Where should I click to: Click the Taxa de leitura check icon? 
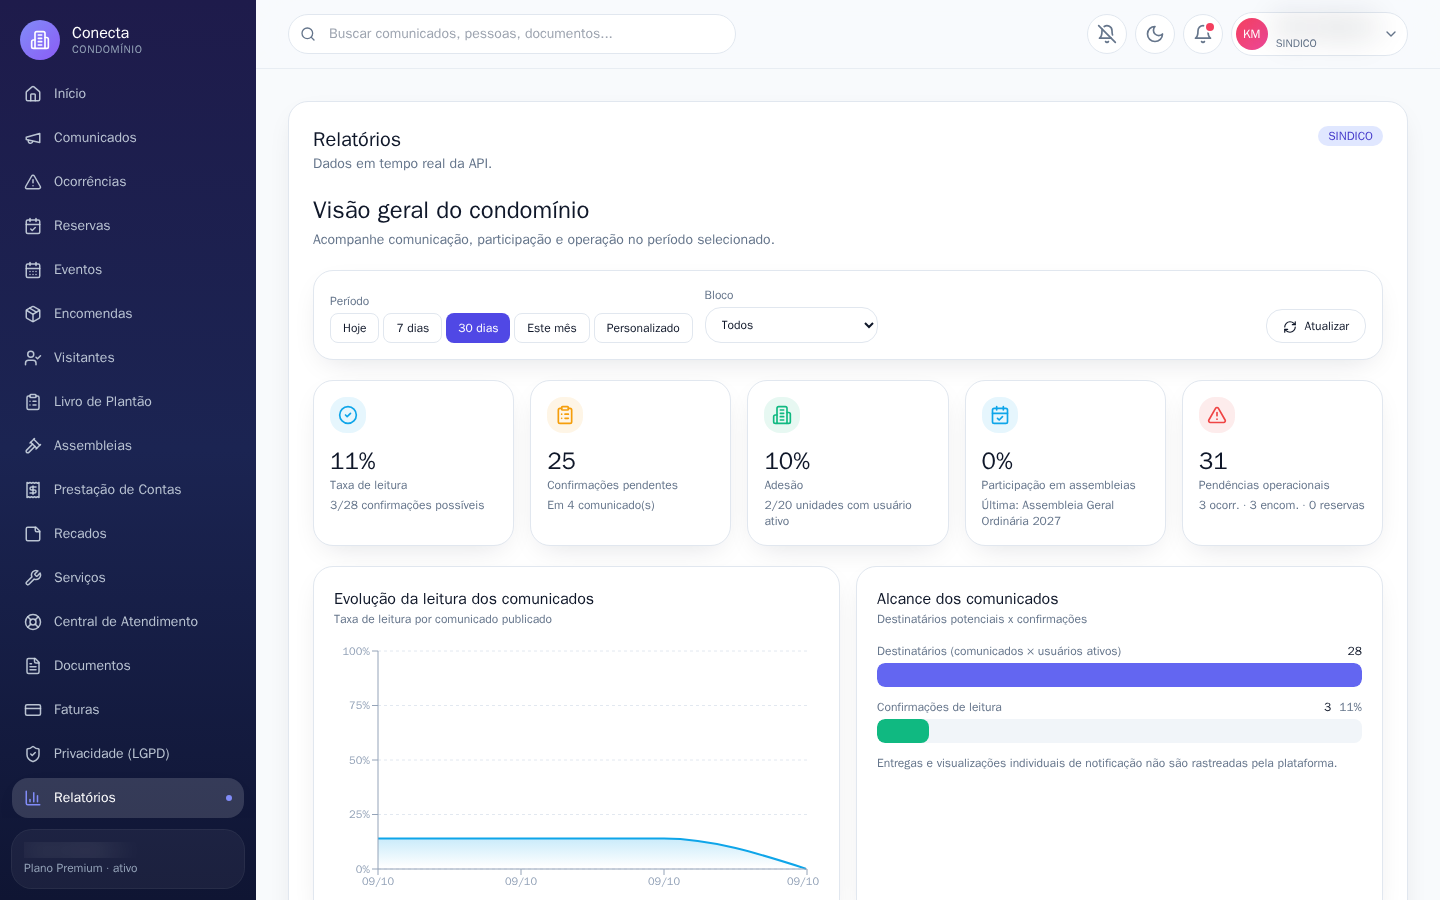pos(348,415)
